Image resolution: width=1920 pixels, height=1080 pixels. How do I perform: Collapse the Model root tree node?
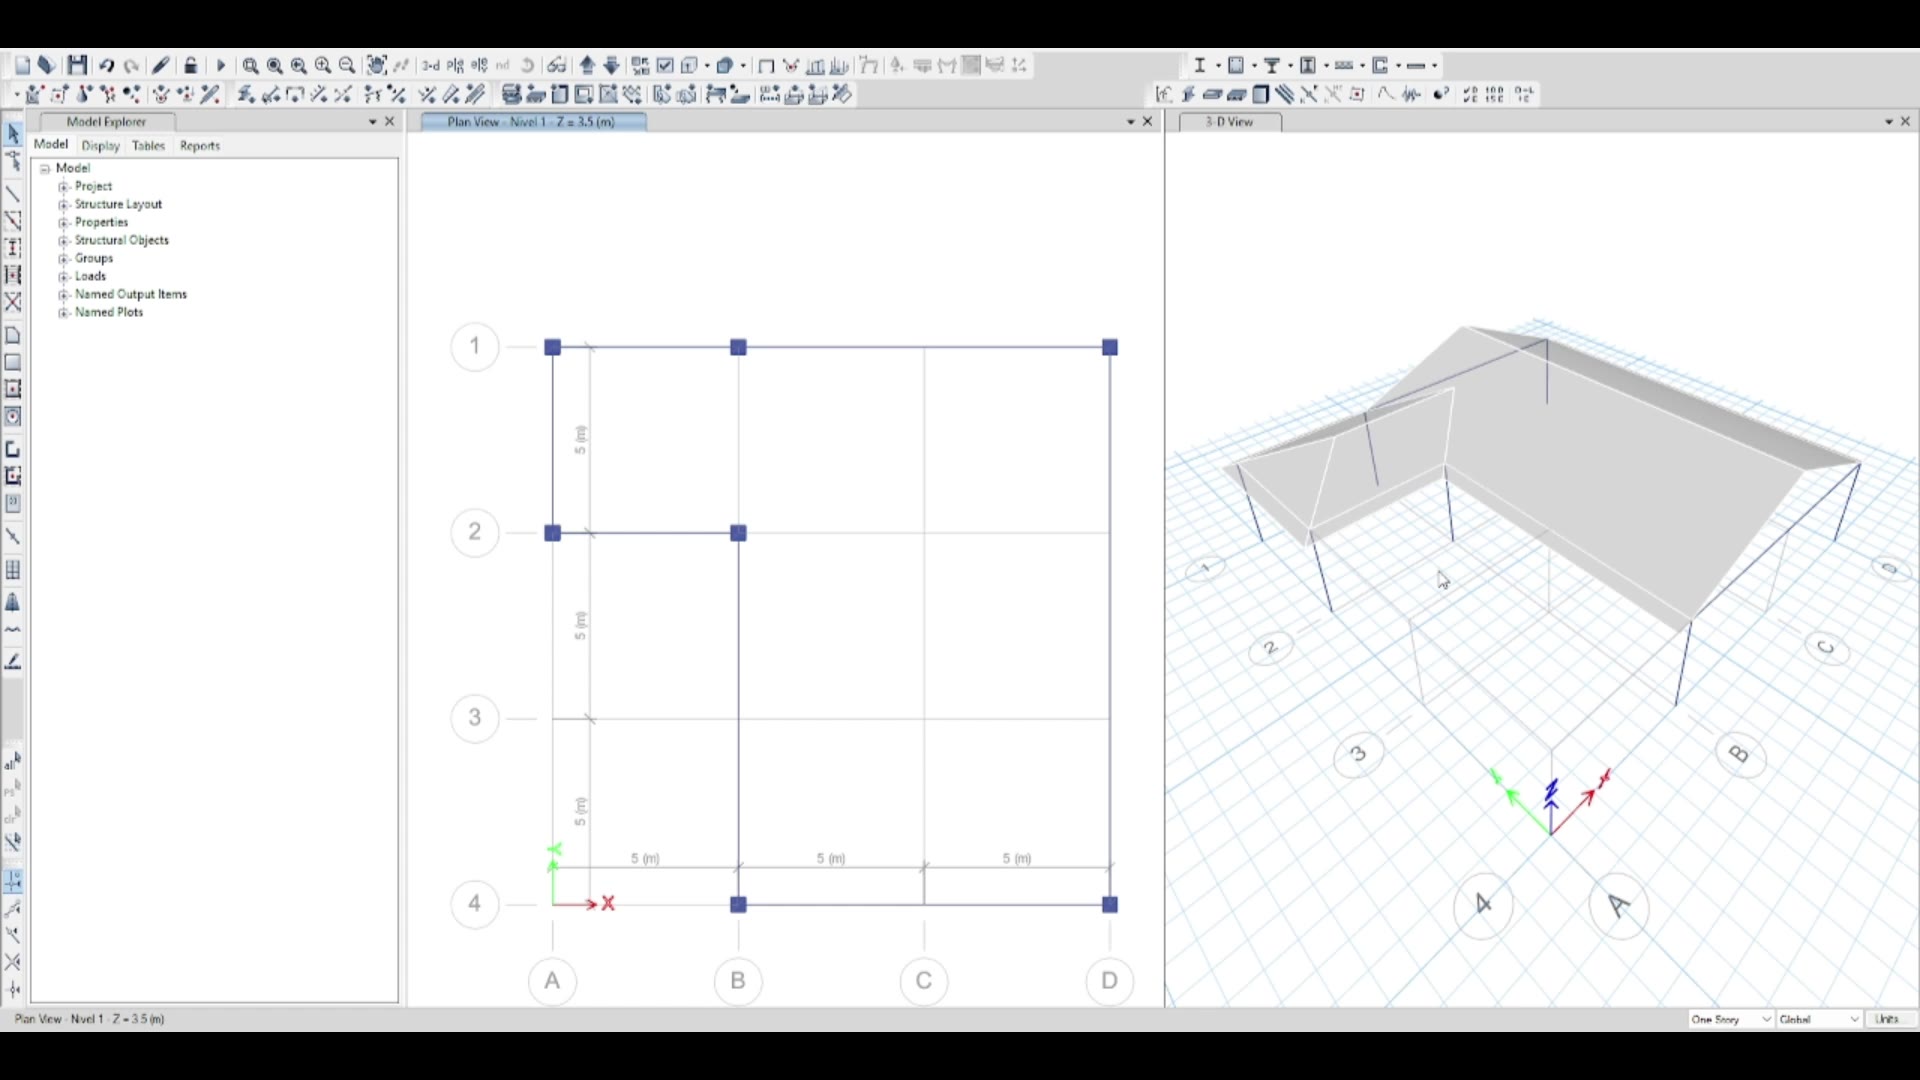click(45, 169)
